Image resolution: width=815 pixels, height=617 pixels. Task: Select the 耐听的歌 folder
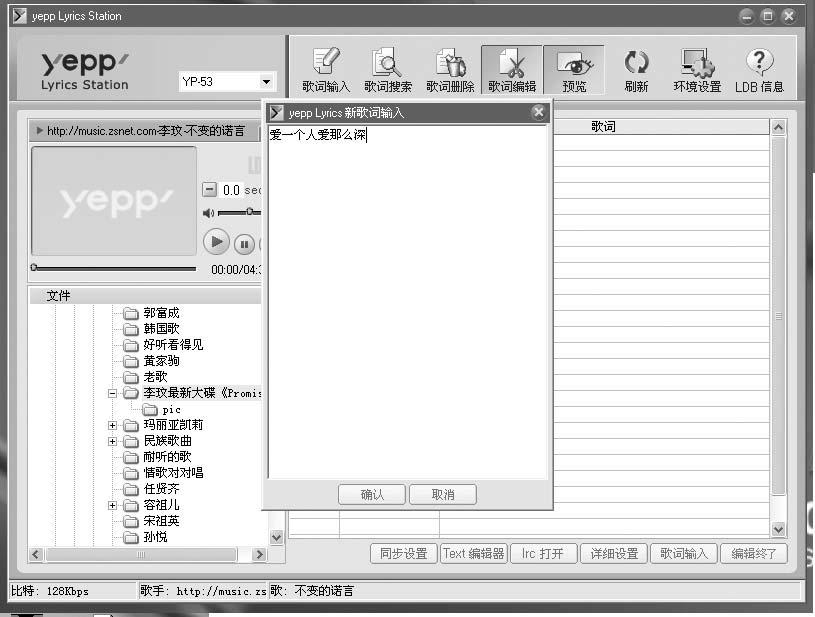tap(167, 457)
